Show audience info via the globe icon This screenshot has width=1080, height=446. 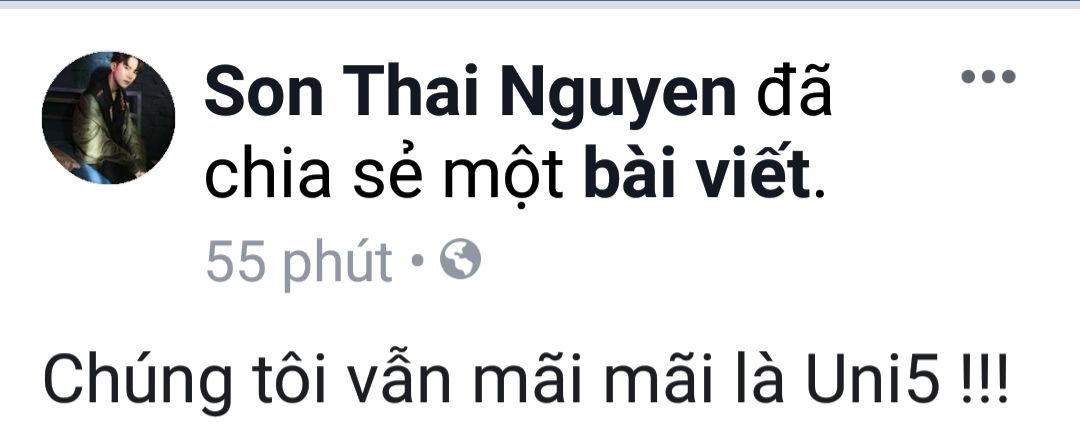pyautogui.click(x=460, y=259)
